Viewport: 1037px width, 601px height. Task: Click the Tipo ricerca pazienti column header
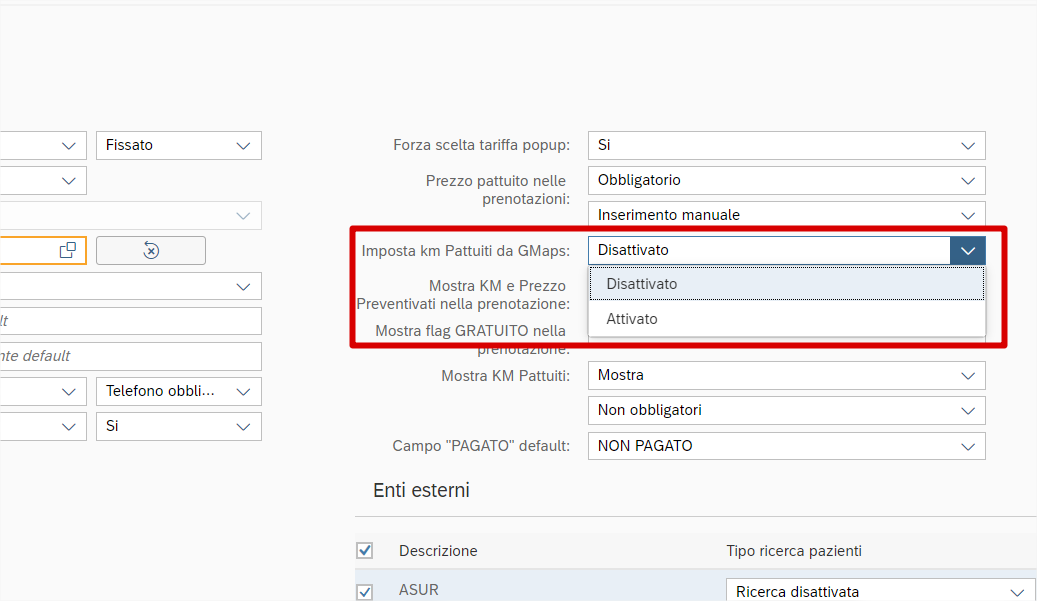pyautogui.click(x=794, y=551)
